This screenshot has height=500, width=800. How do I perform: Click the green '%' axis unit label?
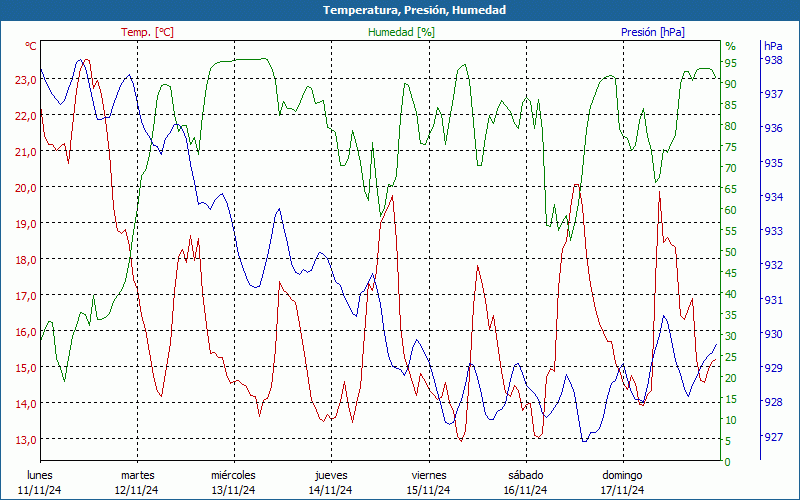click(731, 46)
